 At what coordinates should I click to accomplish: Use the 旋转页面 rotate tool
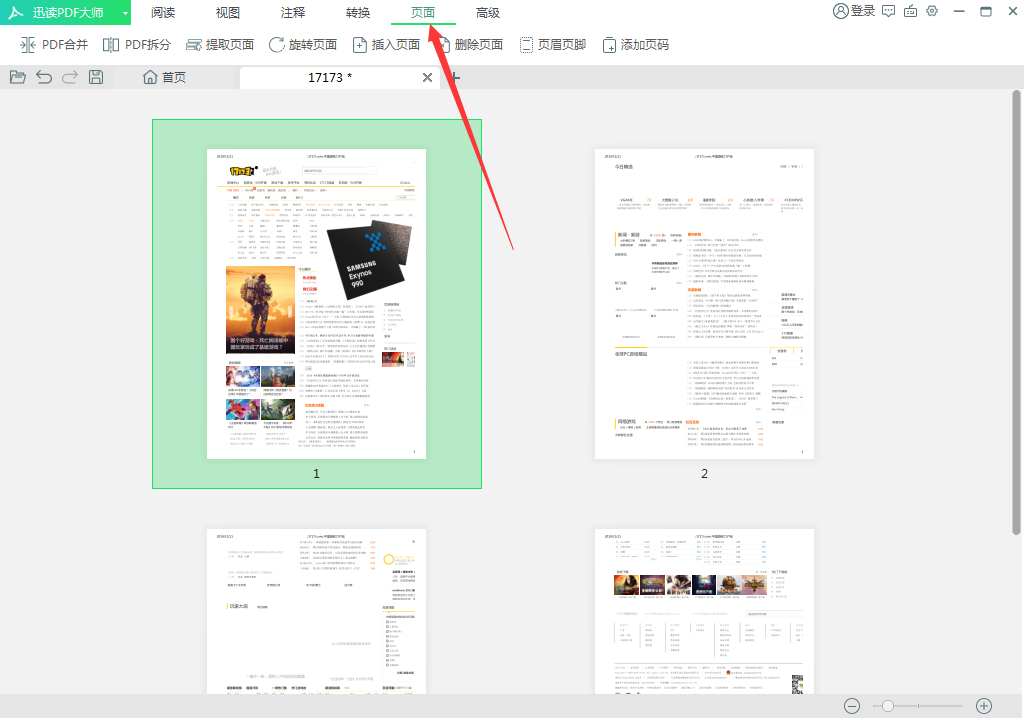click(x=302, y=44)
